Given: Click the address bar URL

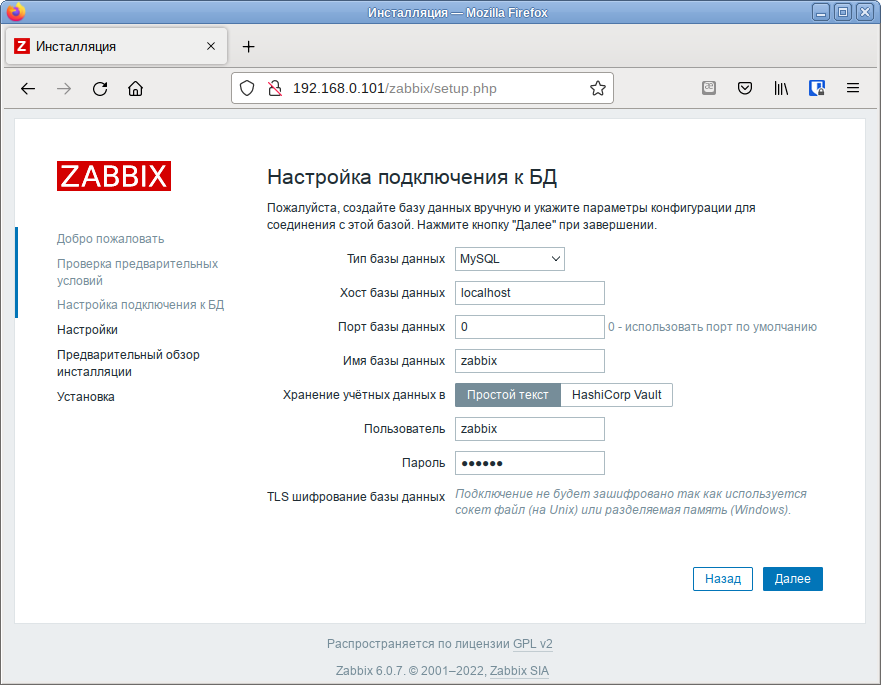Looking at the screenshot, I should pos(394,88).
